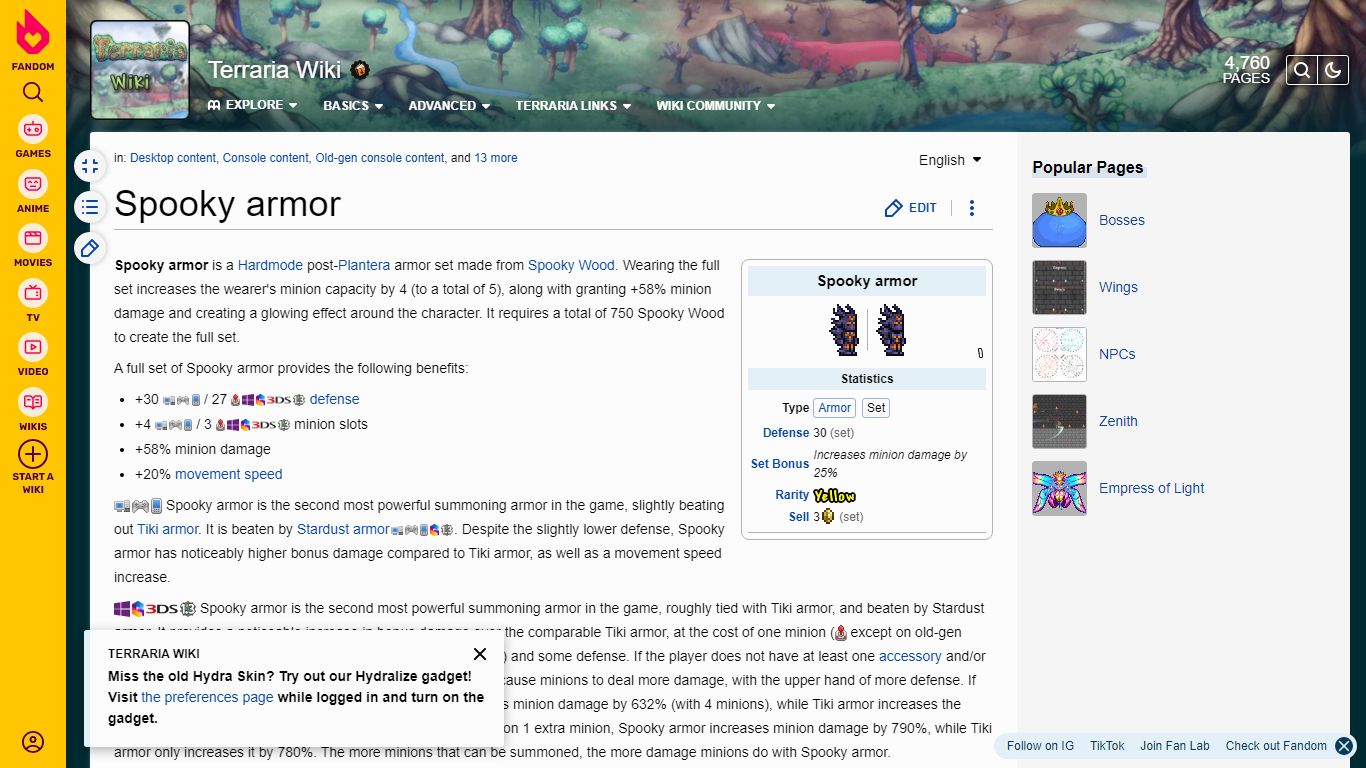The height and width of the screenshot is (768, 1366).
Task: Collapse the content width toggle icon
Action: [90, 166]
